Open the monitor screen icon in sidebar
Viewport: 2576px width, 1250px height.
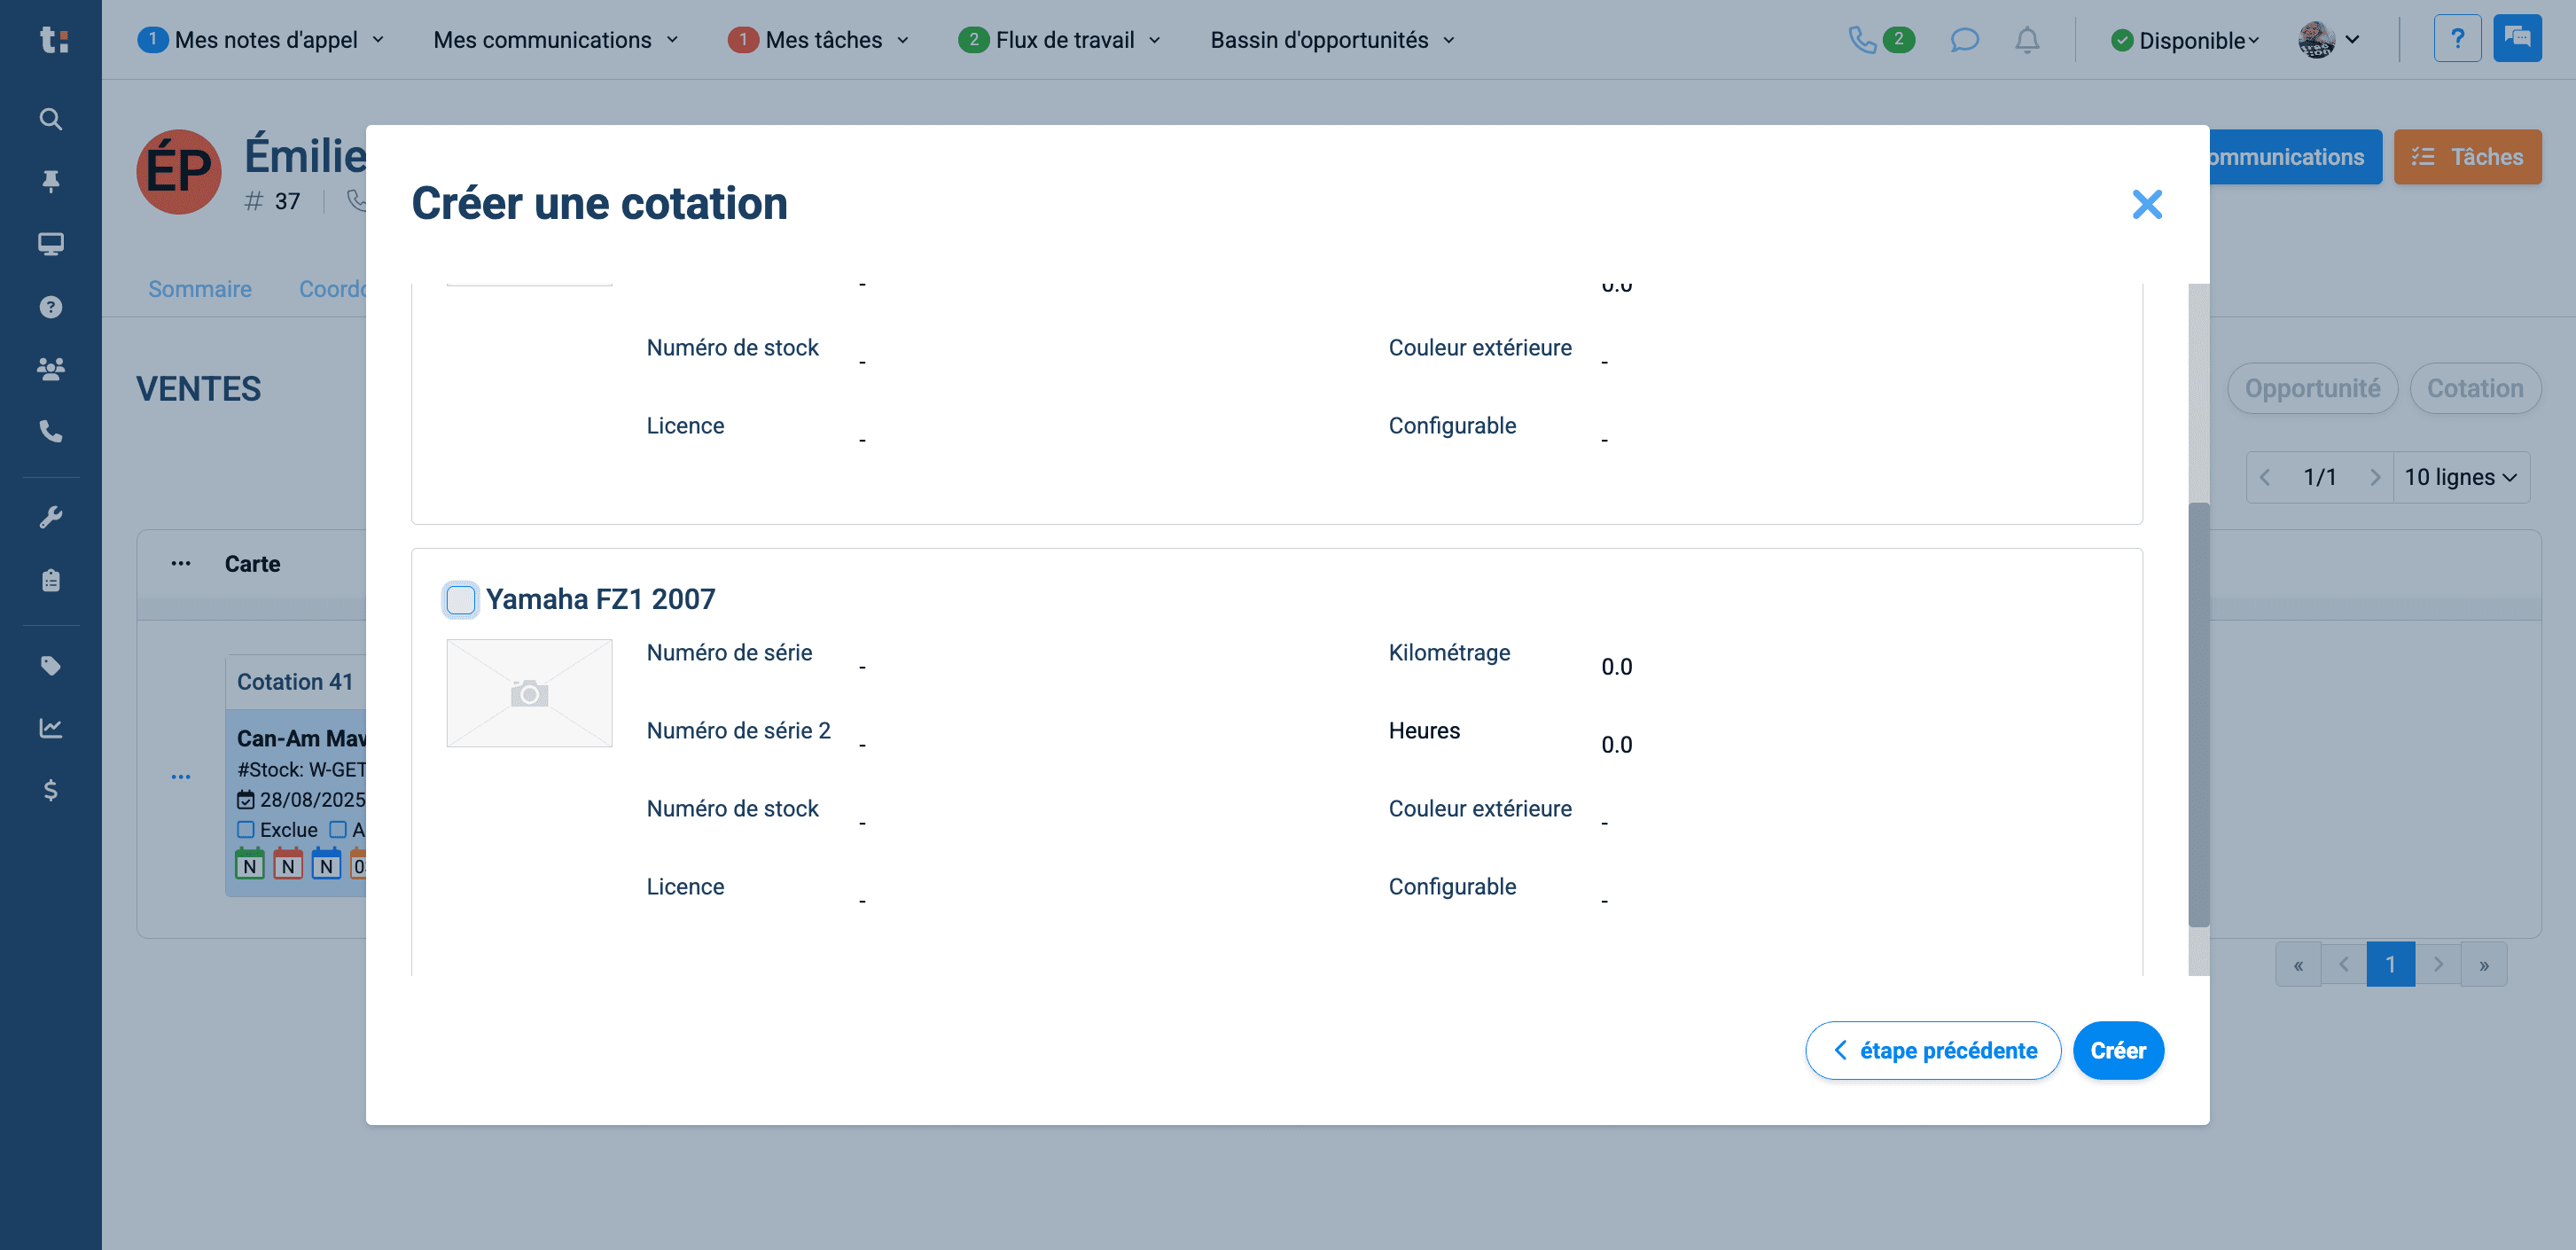coord(51,244)
